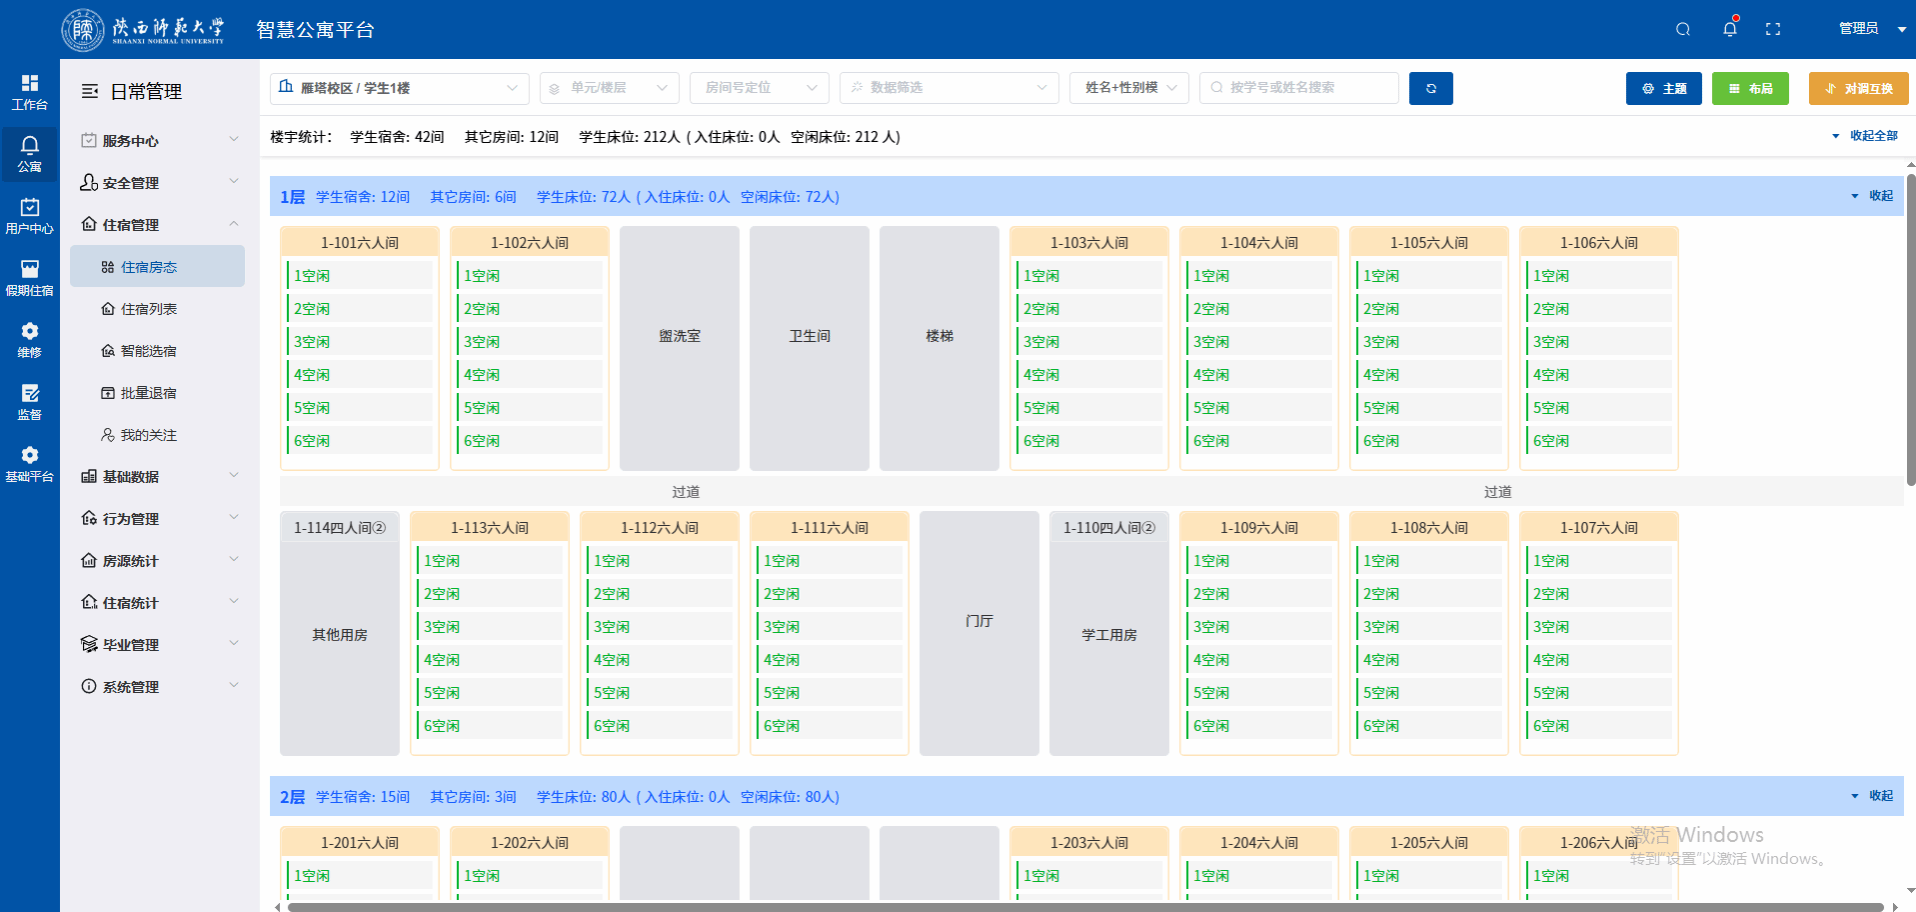This screenshot has width=1916, height=912.
Task: Expand the 服务中心 menu group
Action: click(160, 141)
